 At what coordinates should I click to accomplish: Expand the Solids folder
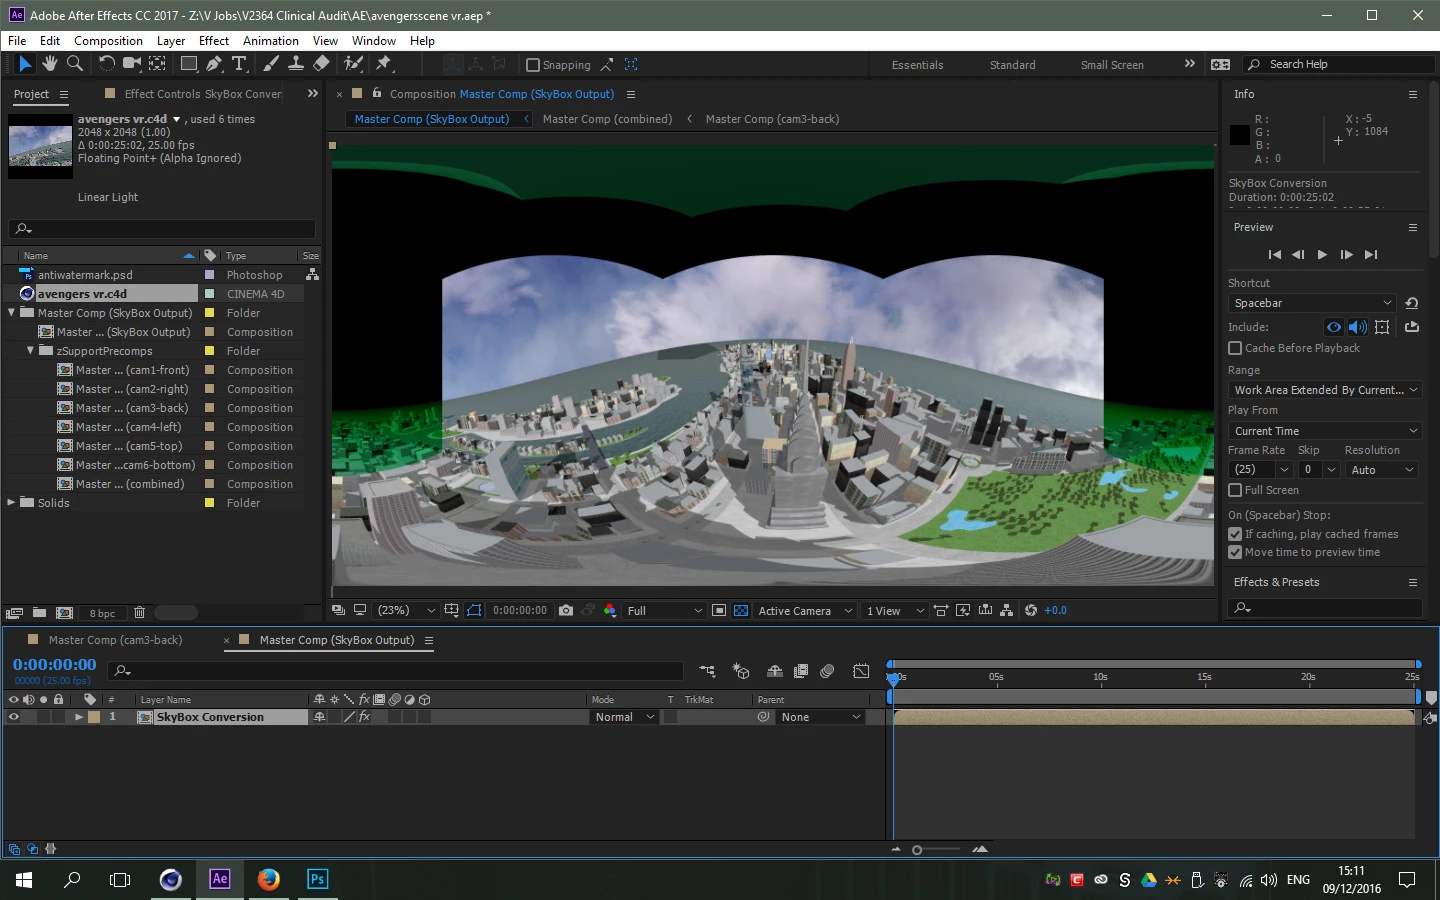[11, 502]
